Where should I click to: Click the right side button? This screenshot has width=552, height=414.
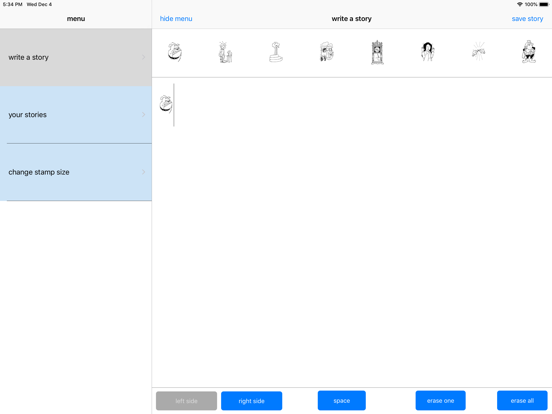tap(251, 401)
